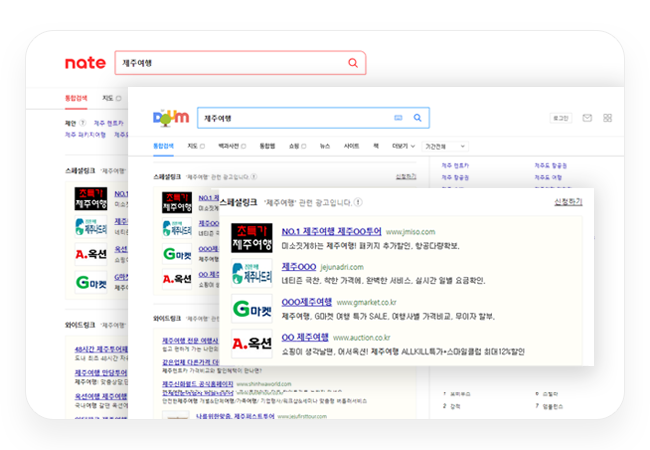Click the 초특가 제주여행 thumbnail in Nate window

91,198
